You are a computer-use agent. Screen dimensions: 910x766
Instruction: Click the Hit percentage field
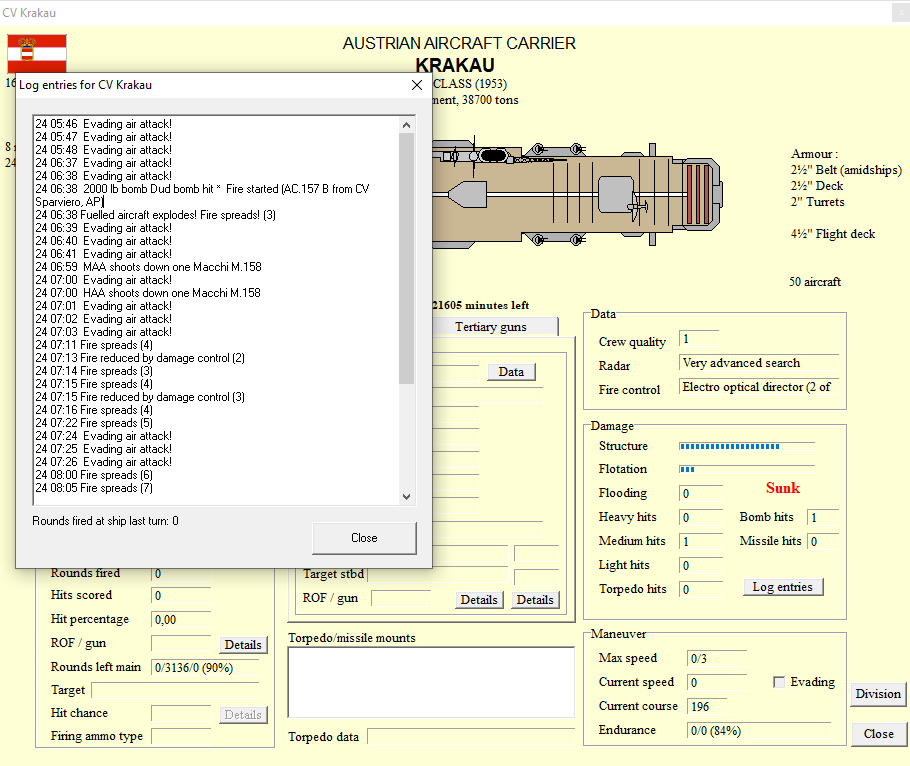coord(181,619)
